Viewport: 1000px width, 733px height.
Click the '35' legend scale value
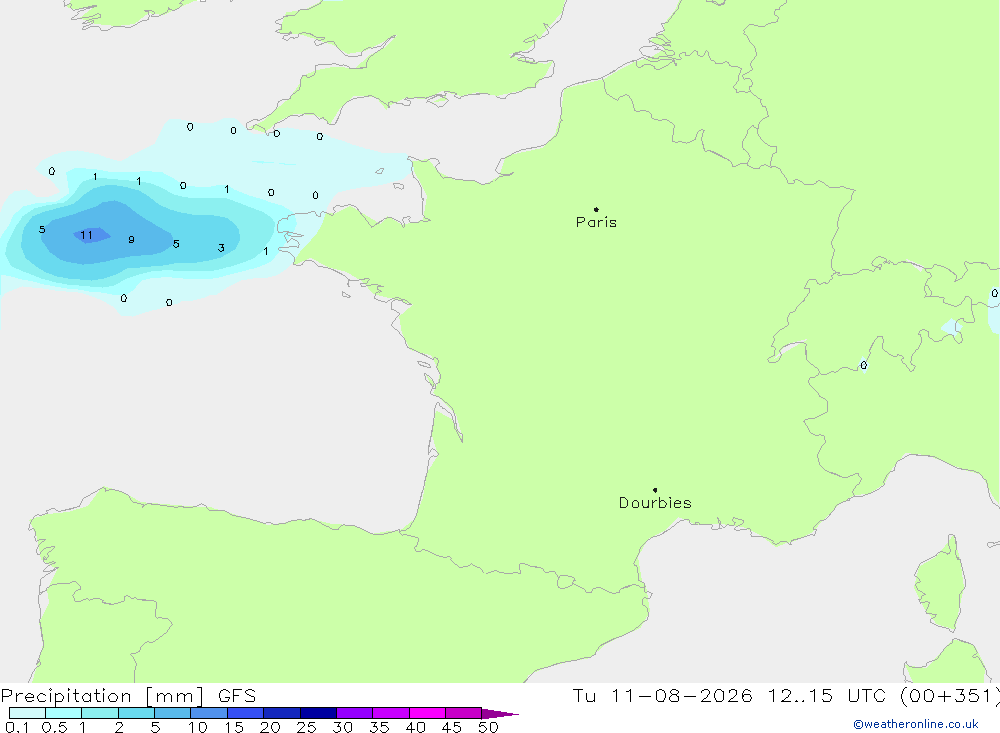pos(379,727)
